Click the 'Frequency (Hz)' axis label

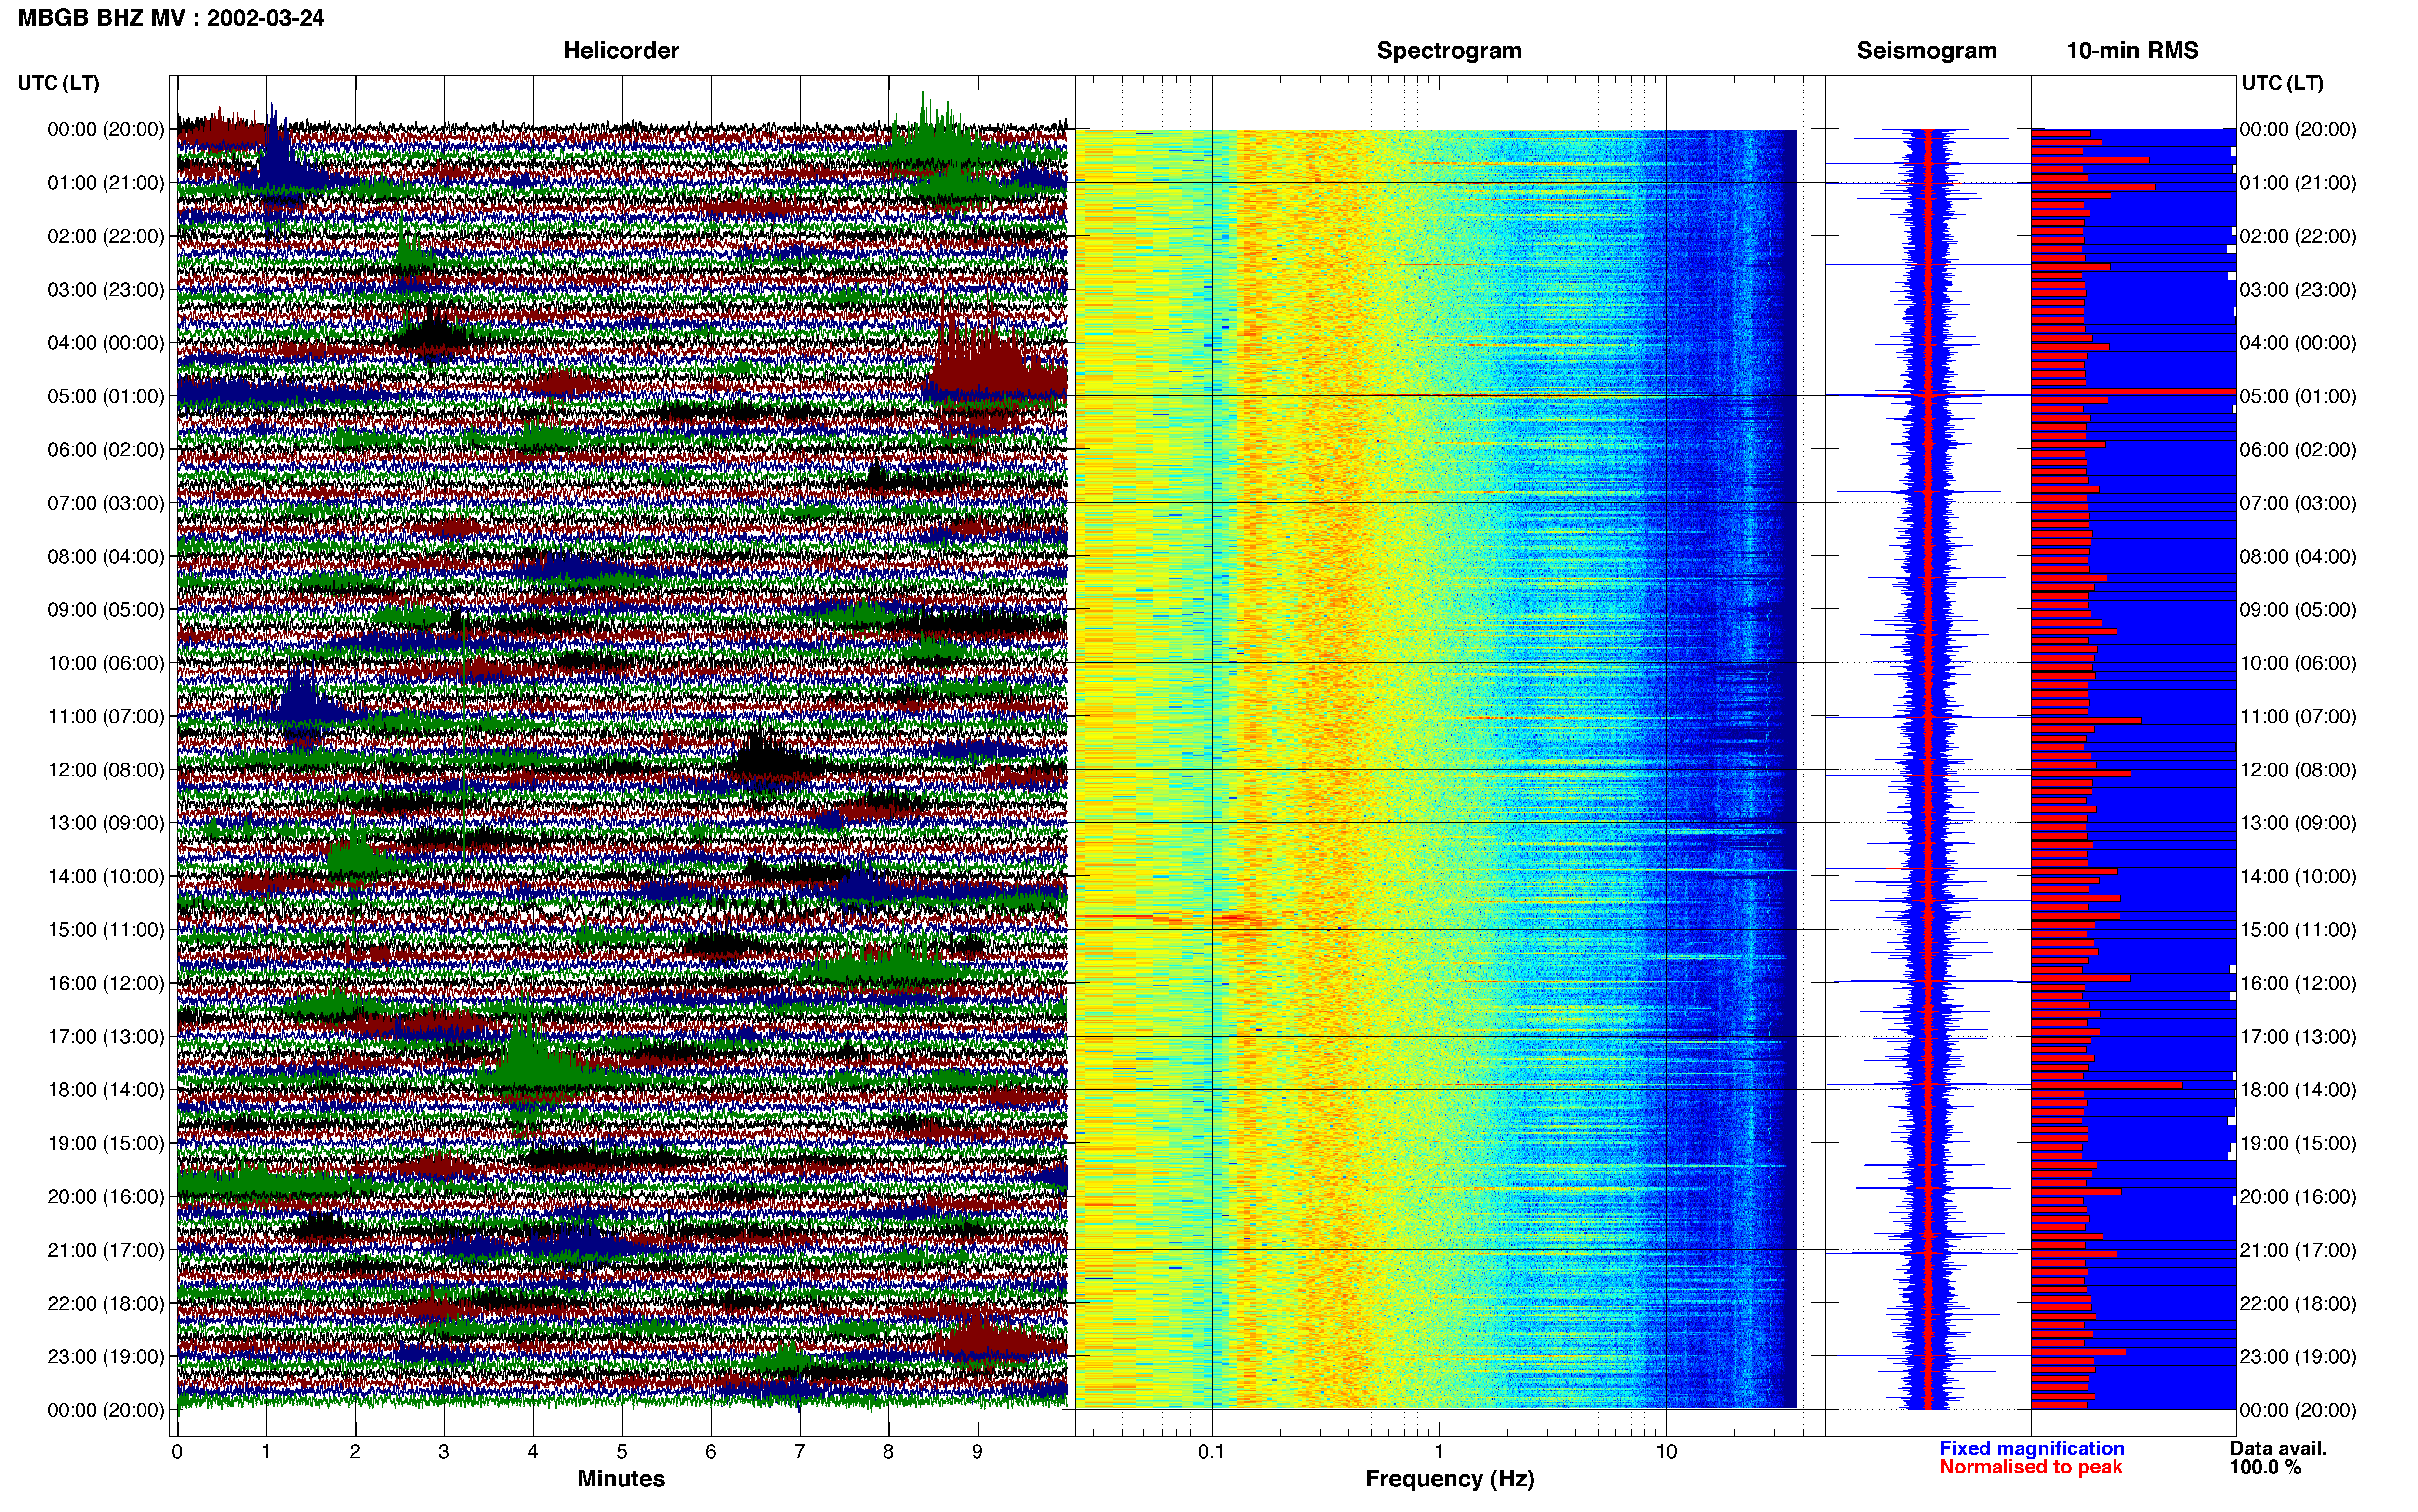[1449, 1479]
